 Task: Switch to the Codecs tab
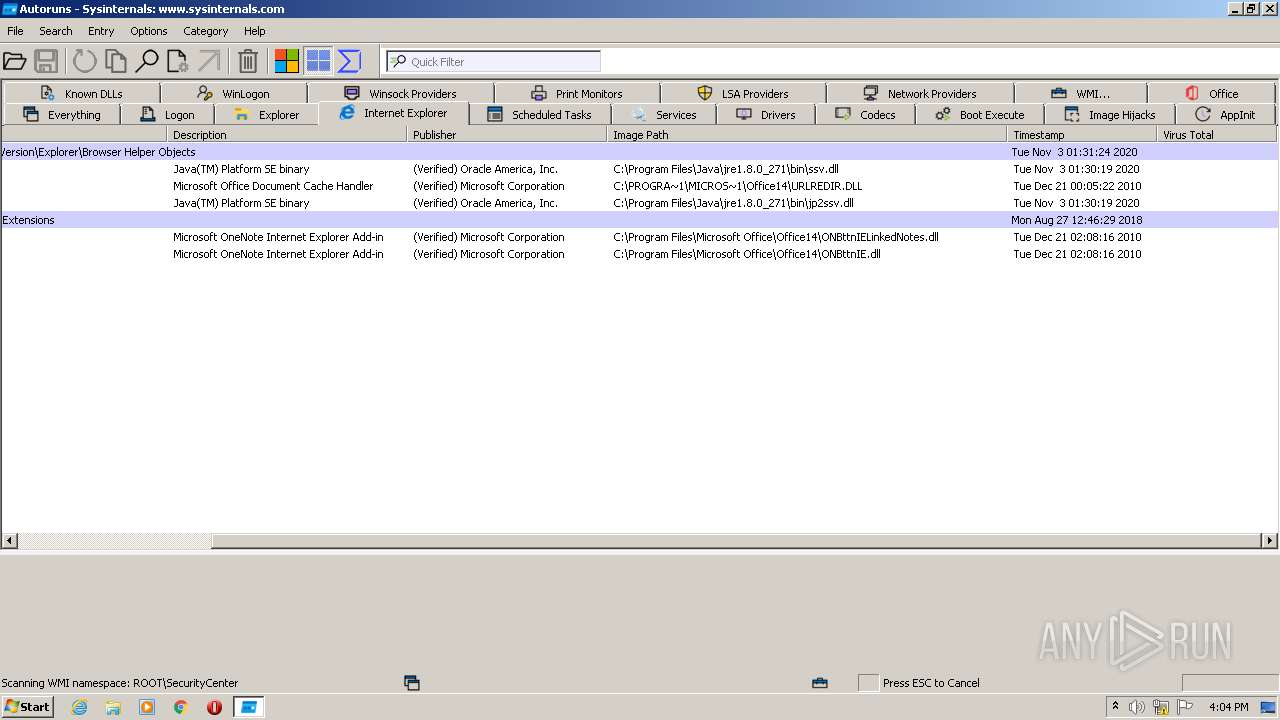tap(866, 114)
